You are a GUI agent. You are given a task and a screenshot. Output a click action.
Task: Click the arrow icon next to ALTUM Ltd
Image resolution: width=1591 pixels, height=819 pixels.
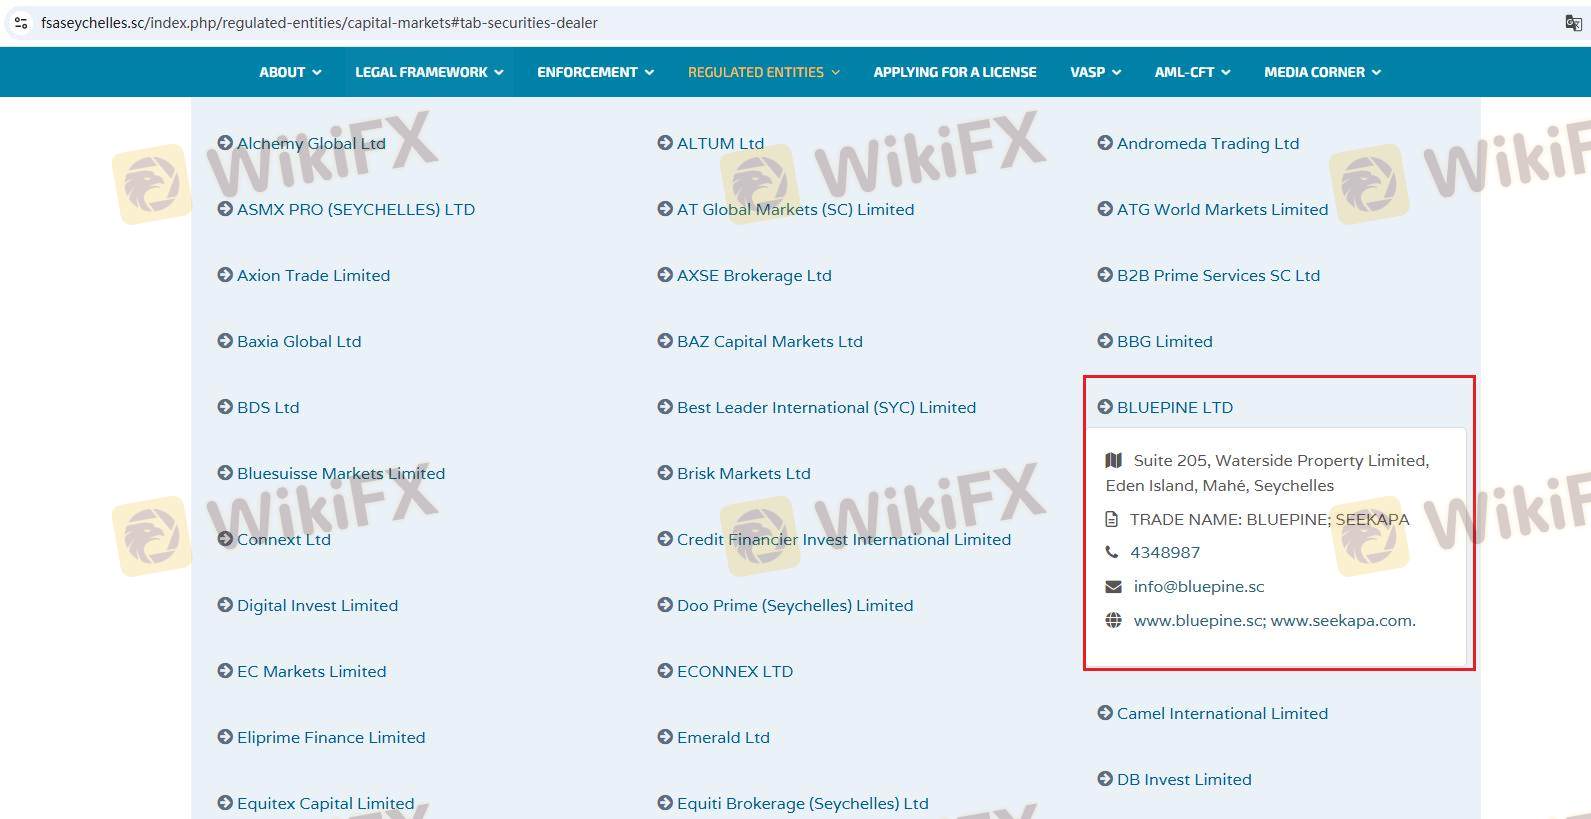click(x=665, y=143)
